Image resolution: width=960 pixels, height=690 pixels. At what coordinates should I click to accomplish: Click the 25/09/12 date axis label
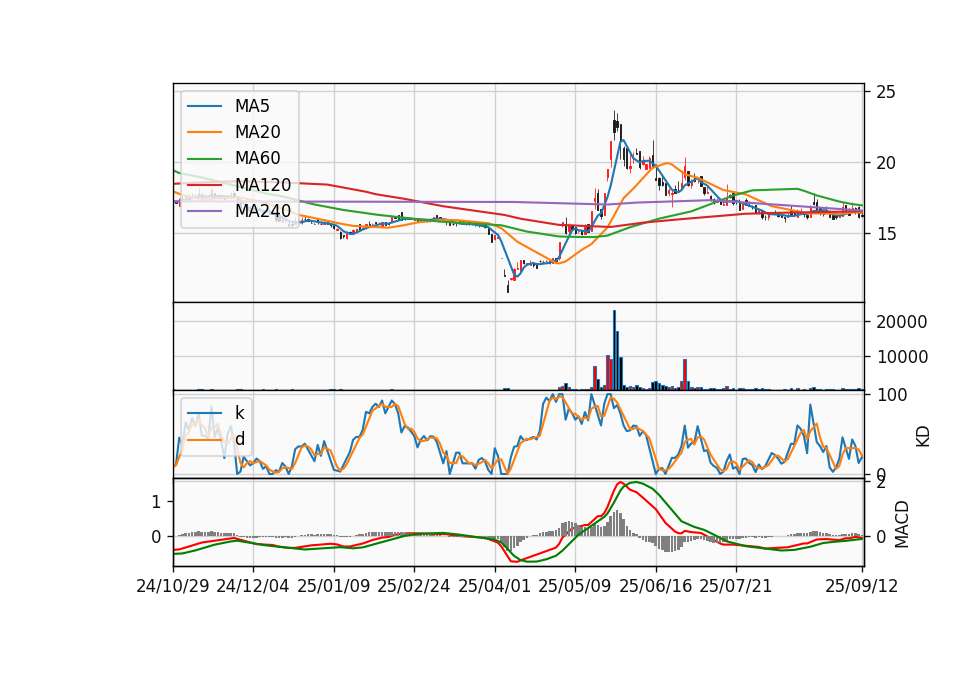coord(861,586)
